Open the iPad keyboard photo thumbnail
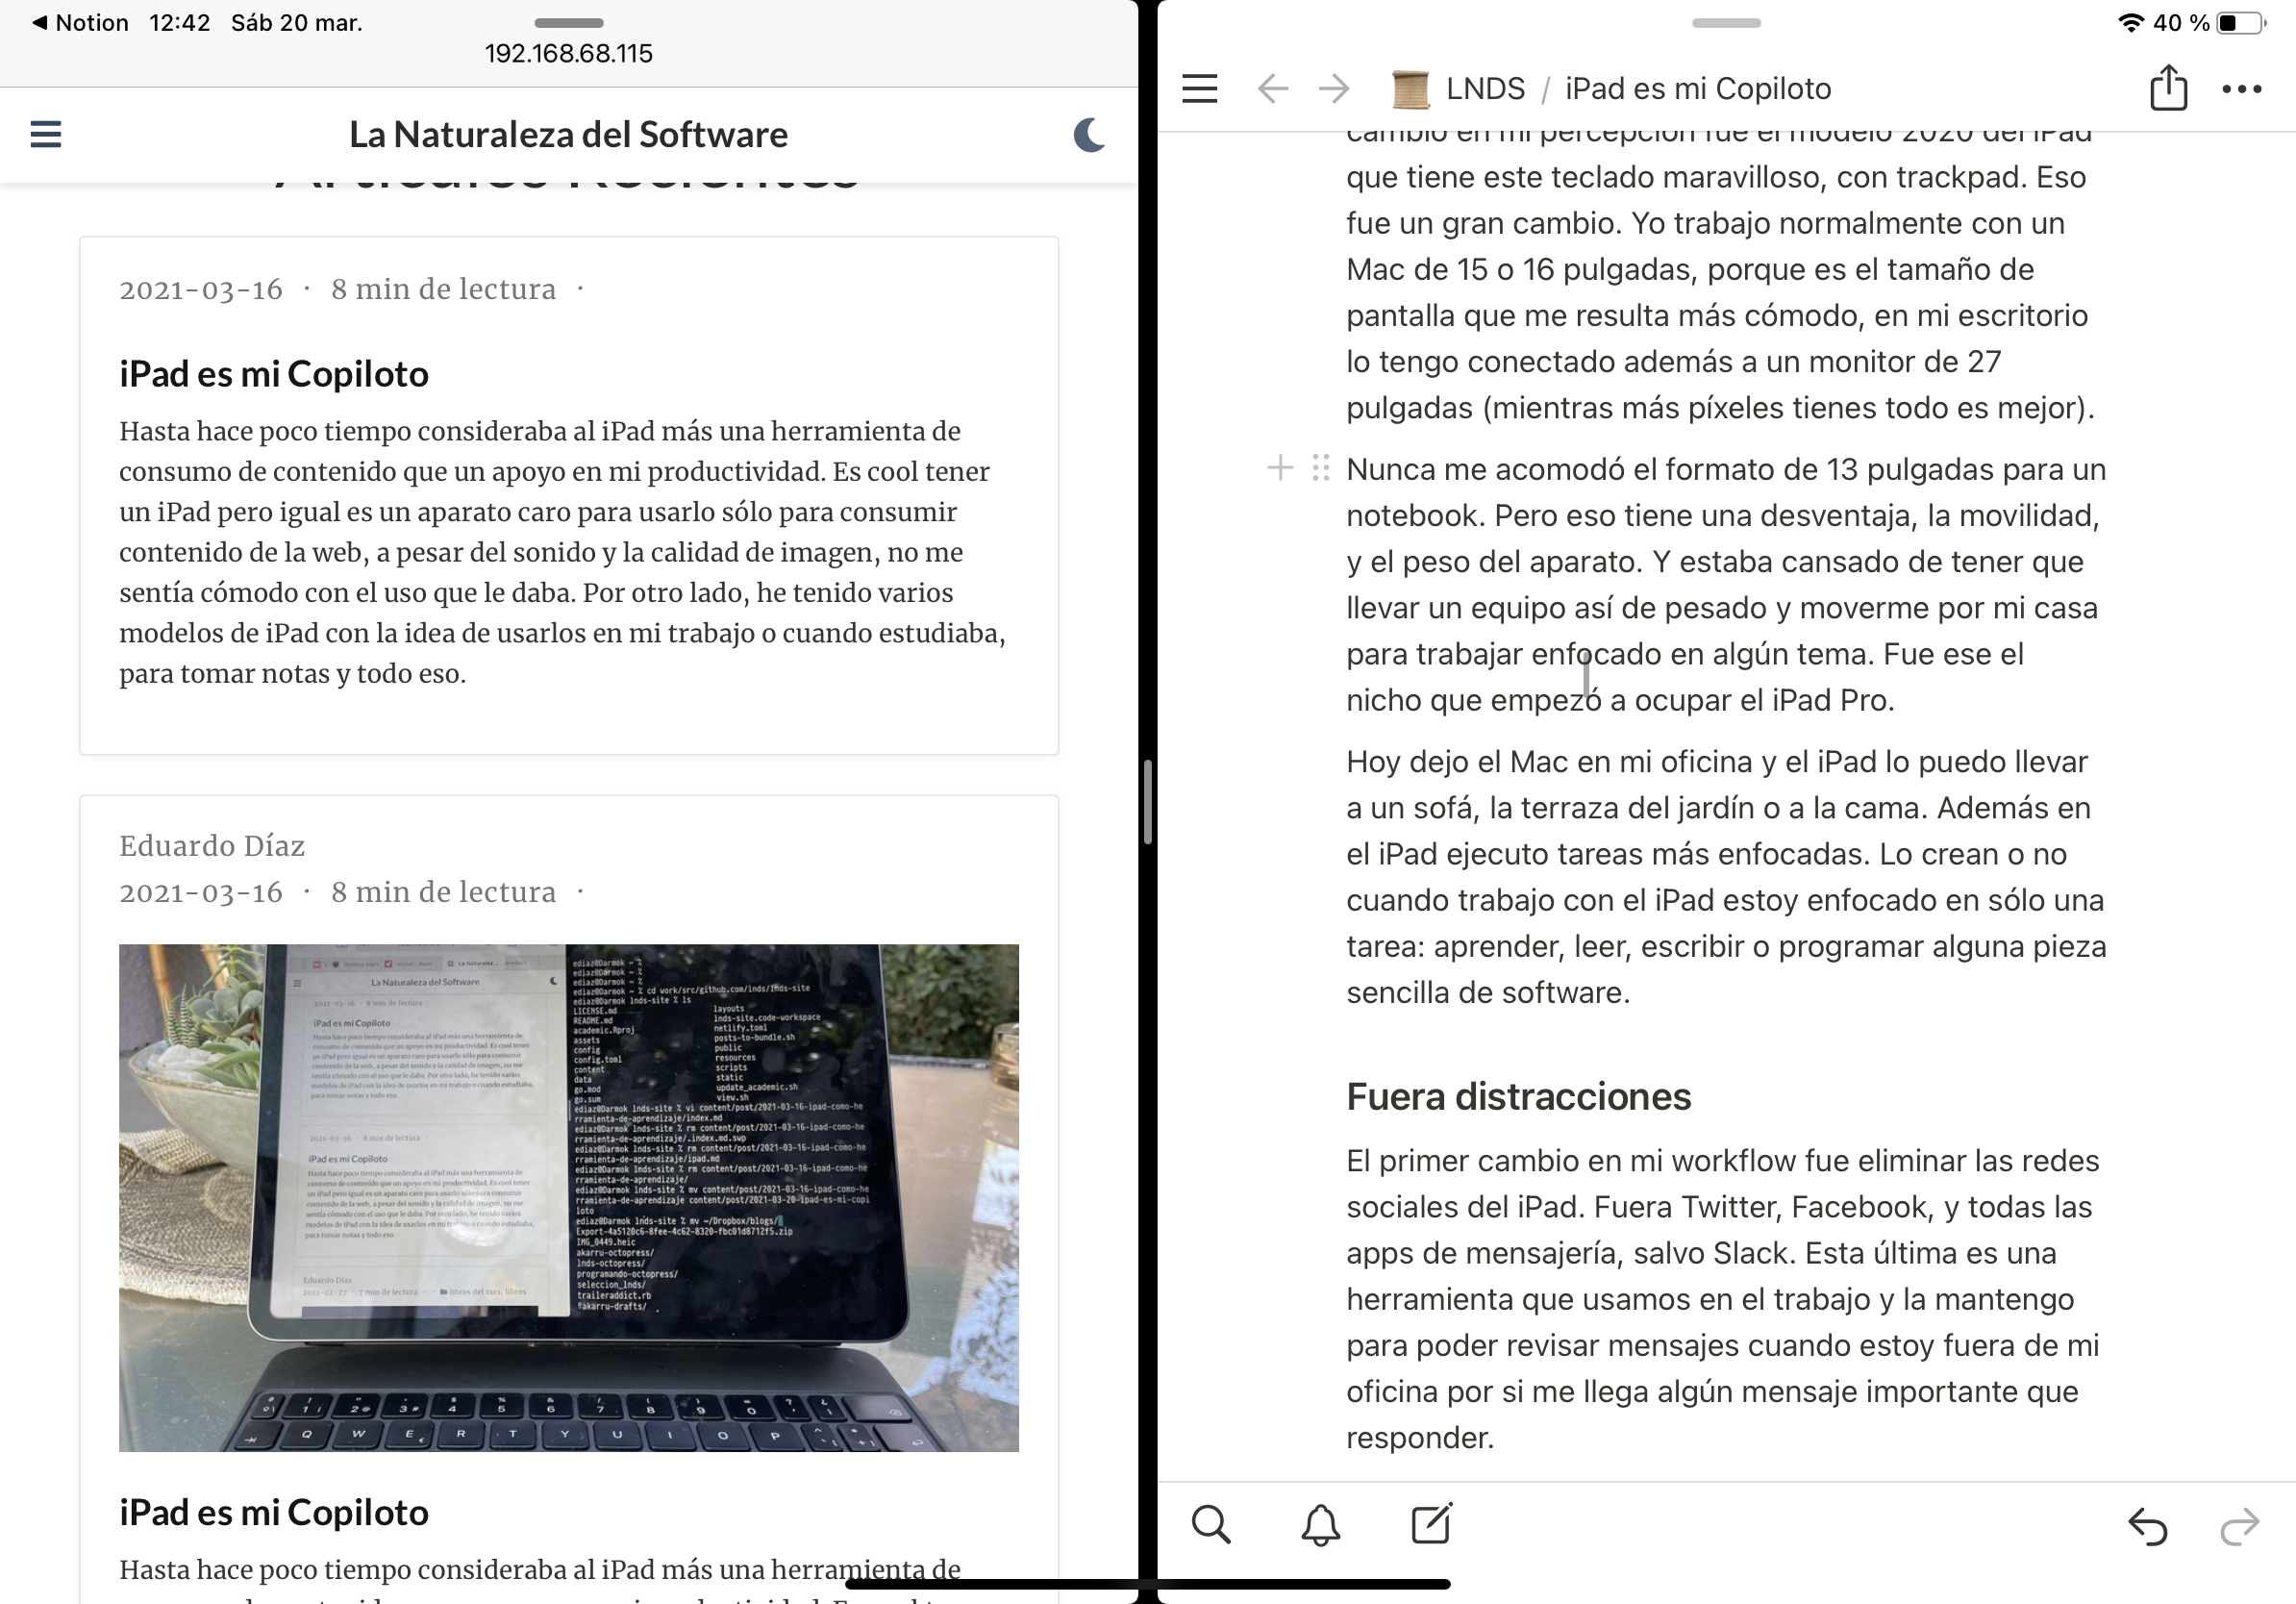The image size is (2296, 1604). click(x=568, y=1197)
